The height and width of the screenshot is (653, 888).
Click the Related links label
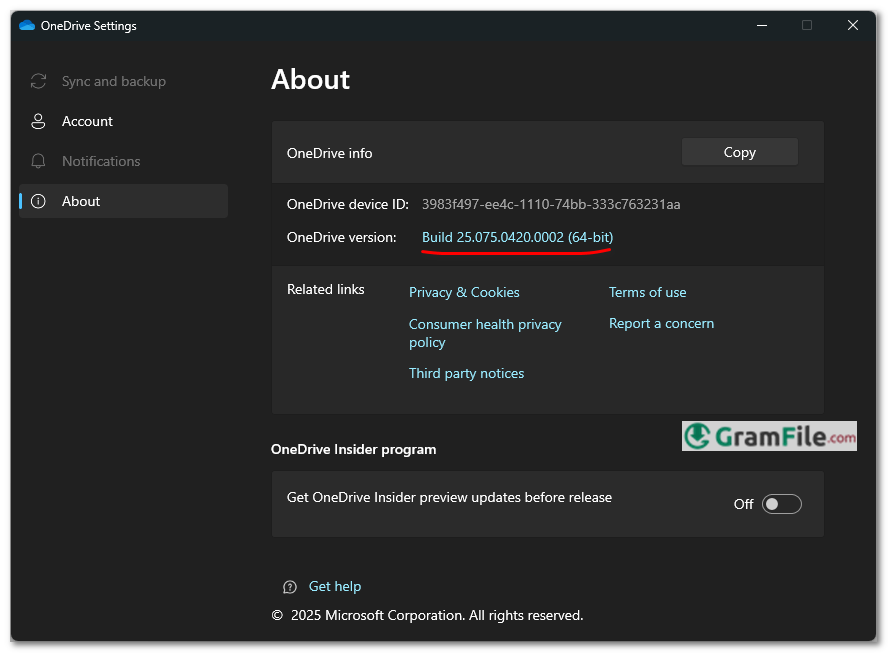click(x=326, y=289)
